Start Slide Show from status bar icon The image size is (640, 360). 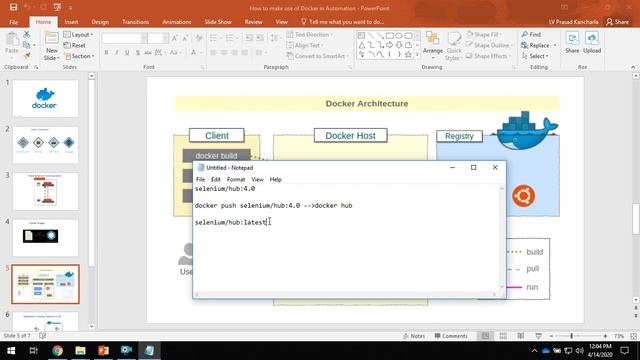[539, 336]
